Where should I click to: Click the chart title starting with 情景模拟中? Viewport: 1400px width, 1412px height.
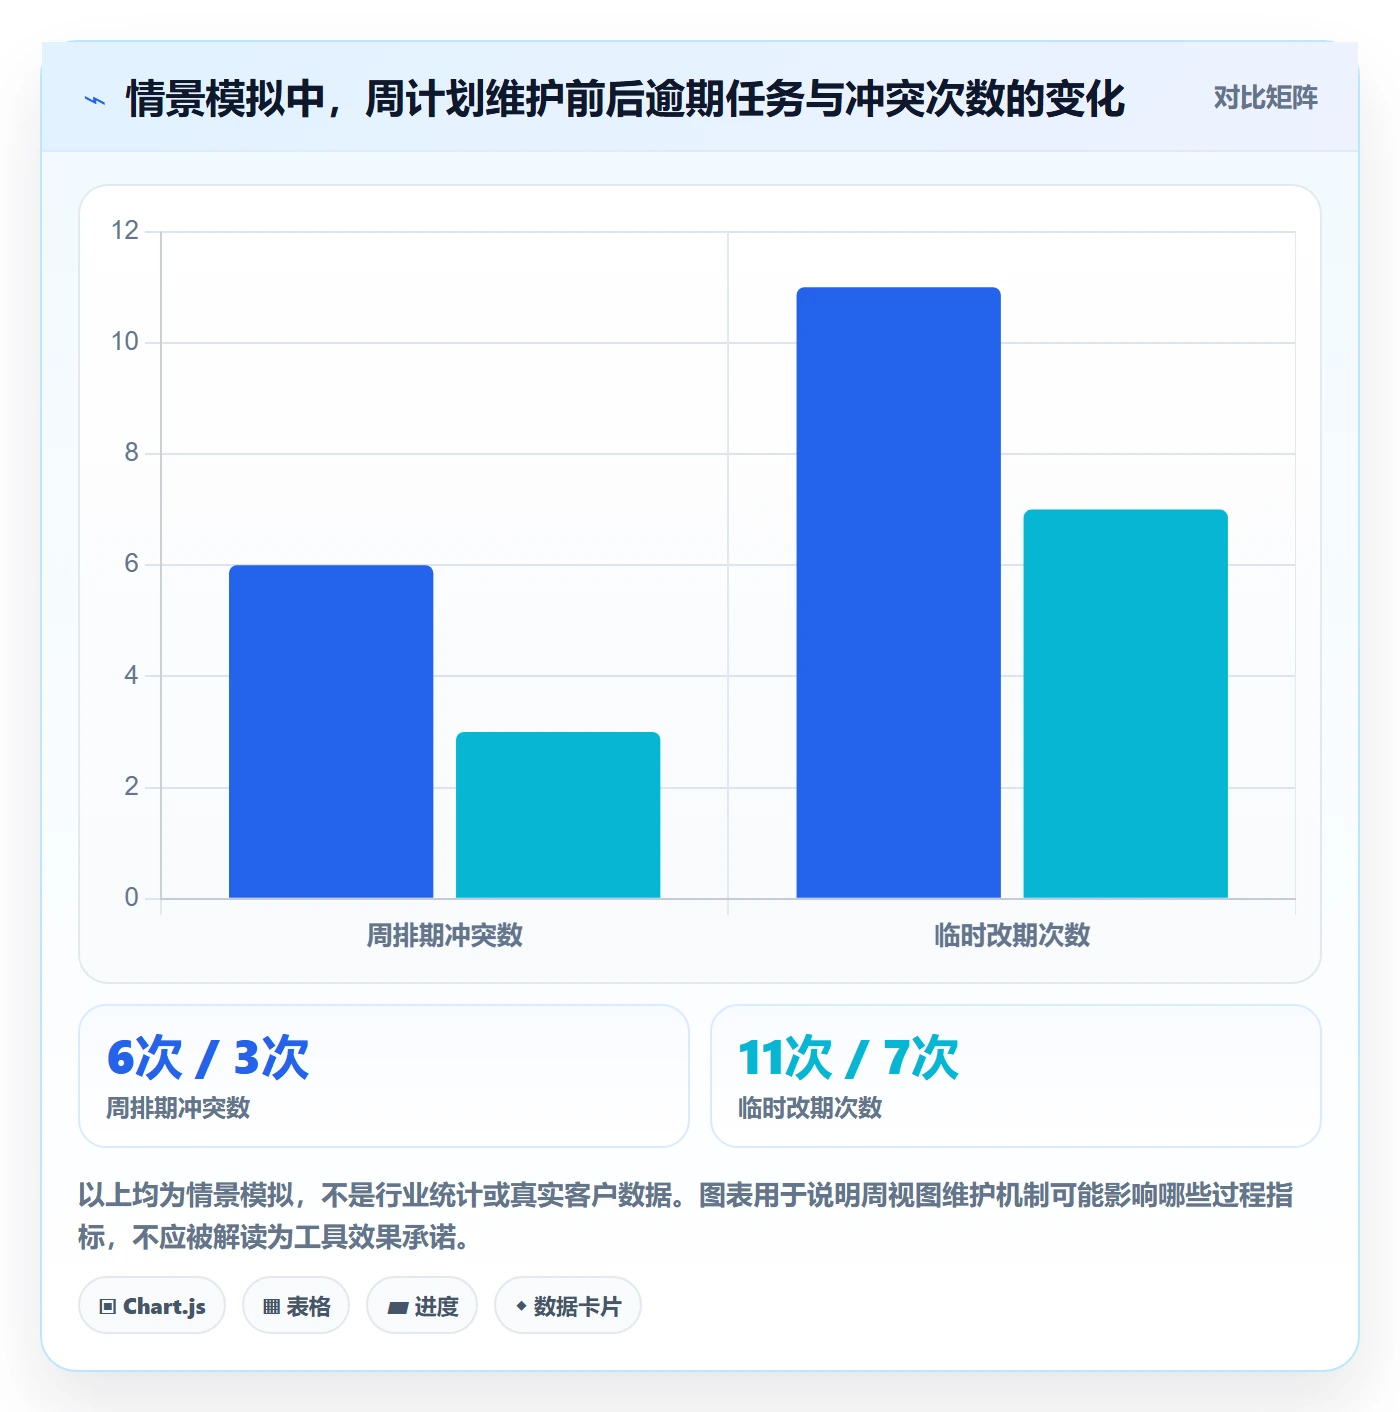point(626,99)
